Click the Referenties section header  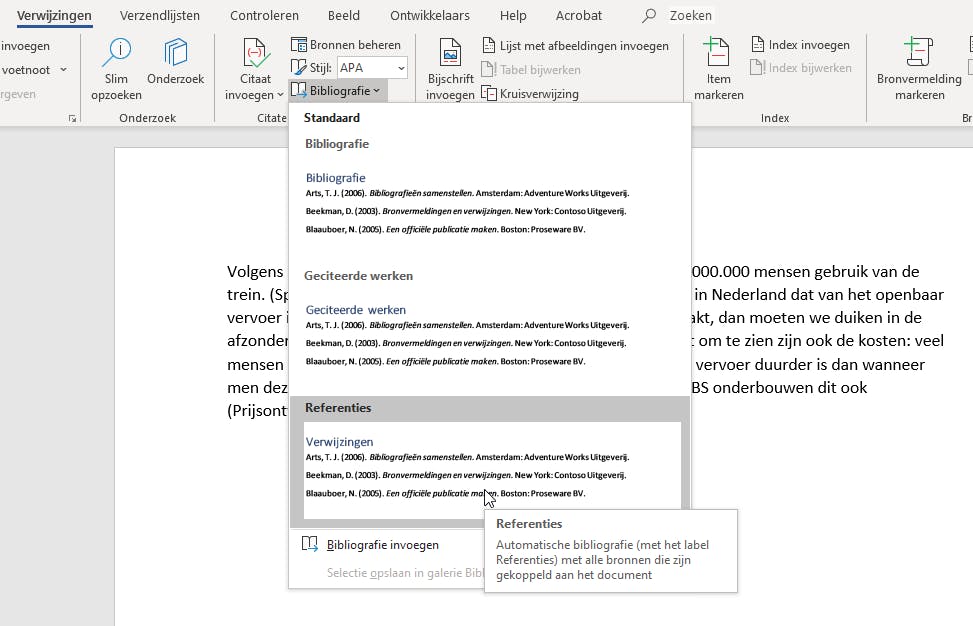338,408
